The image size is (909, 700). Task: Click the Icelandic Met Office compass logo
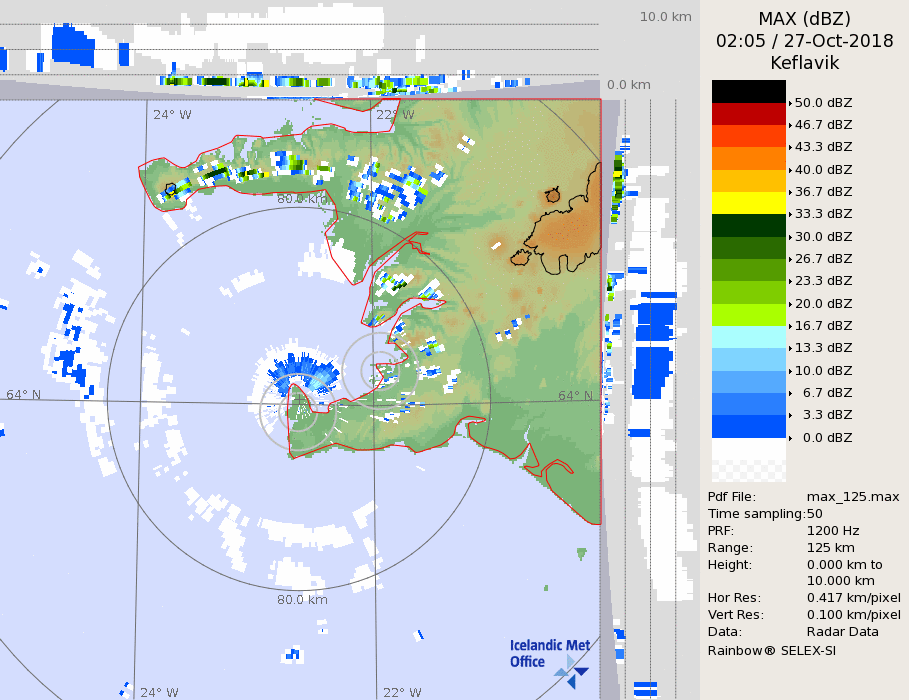[x=572, y=671]
